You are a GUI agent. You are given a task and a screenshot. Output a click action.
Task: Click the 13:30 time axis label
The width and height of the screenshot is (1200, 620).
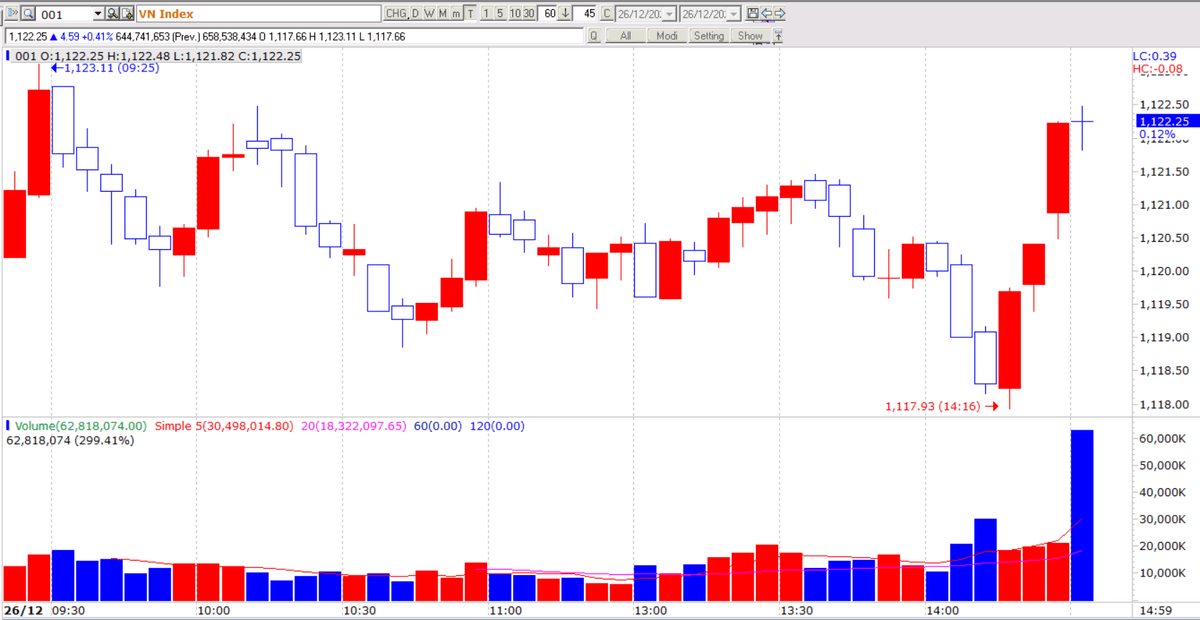point(797,610)
